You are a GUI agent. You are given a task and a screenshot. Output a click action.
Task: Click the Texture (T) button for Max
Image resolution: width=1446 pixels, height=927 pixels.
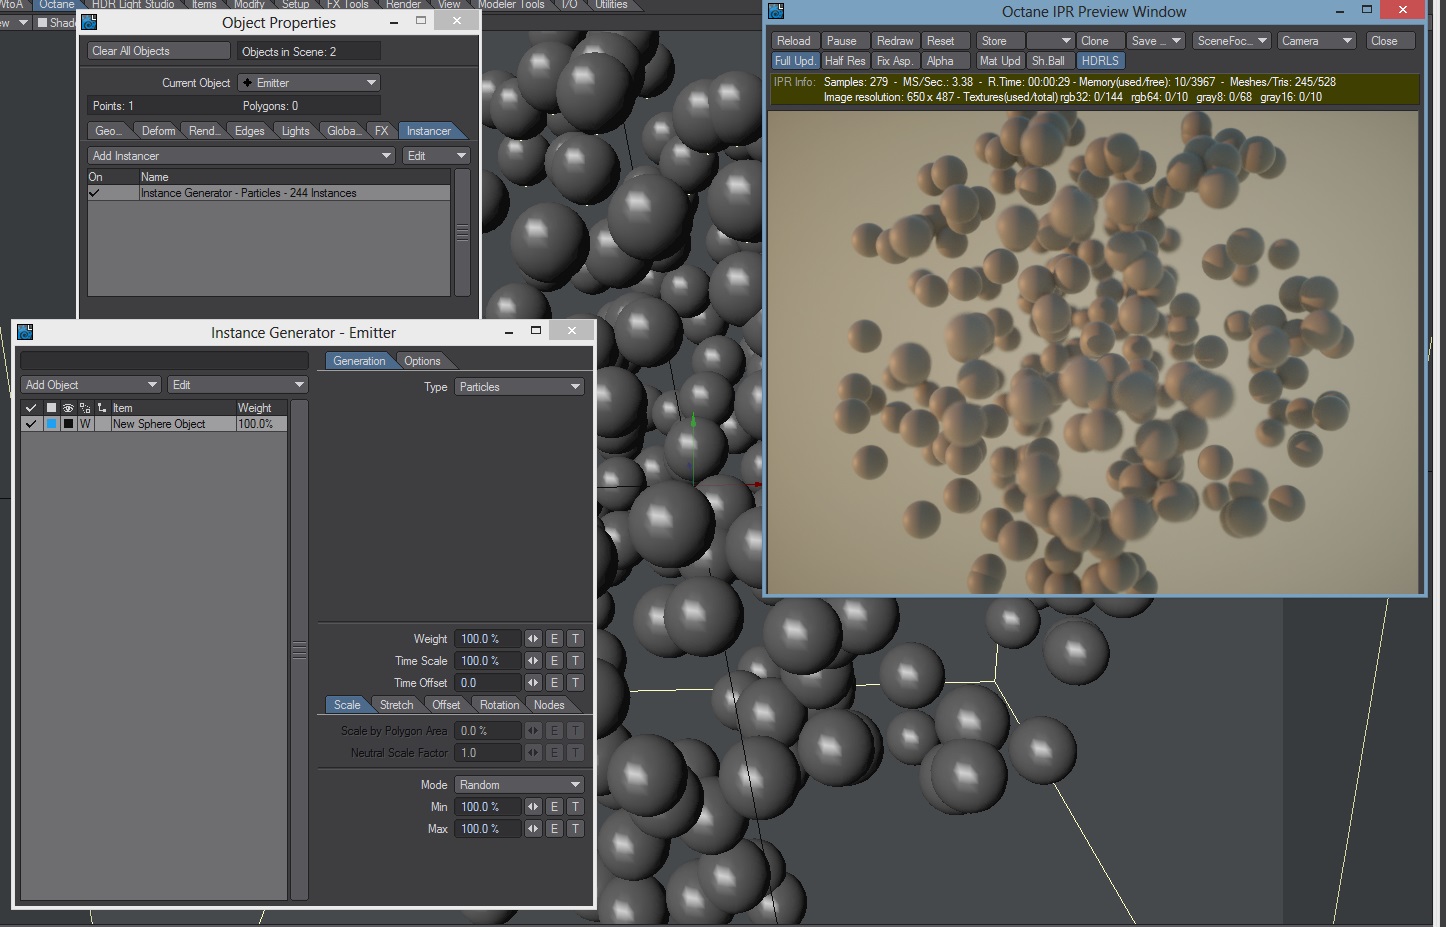(x=575, y=829)
